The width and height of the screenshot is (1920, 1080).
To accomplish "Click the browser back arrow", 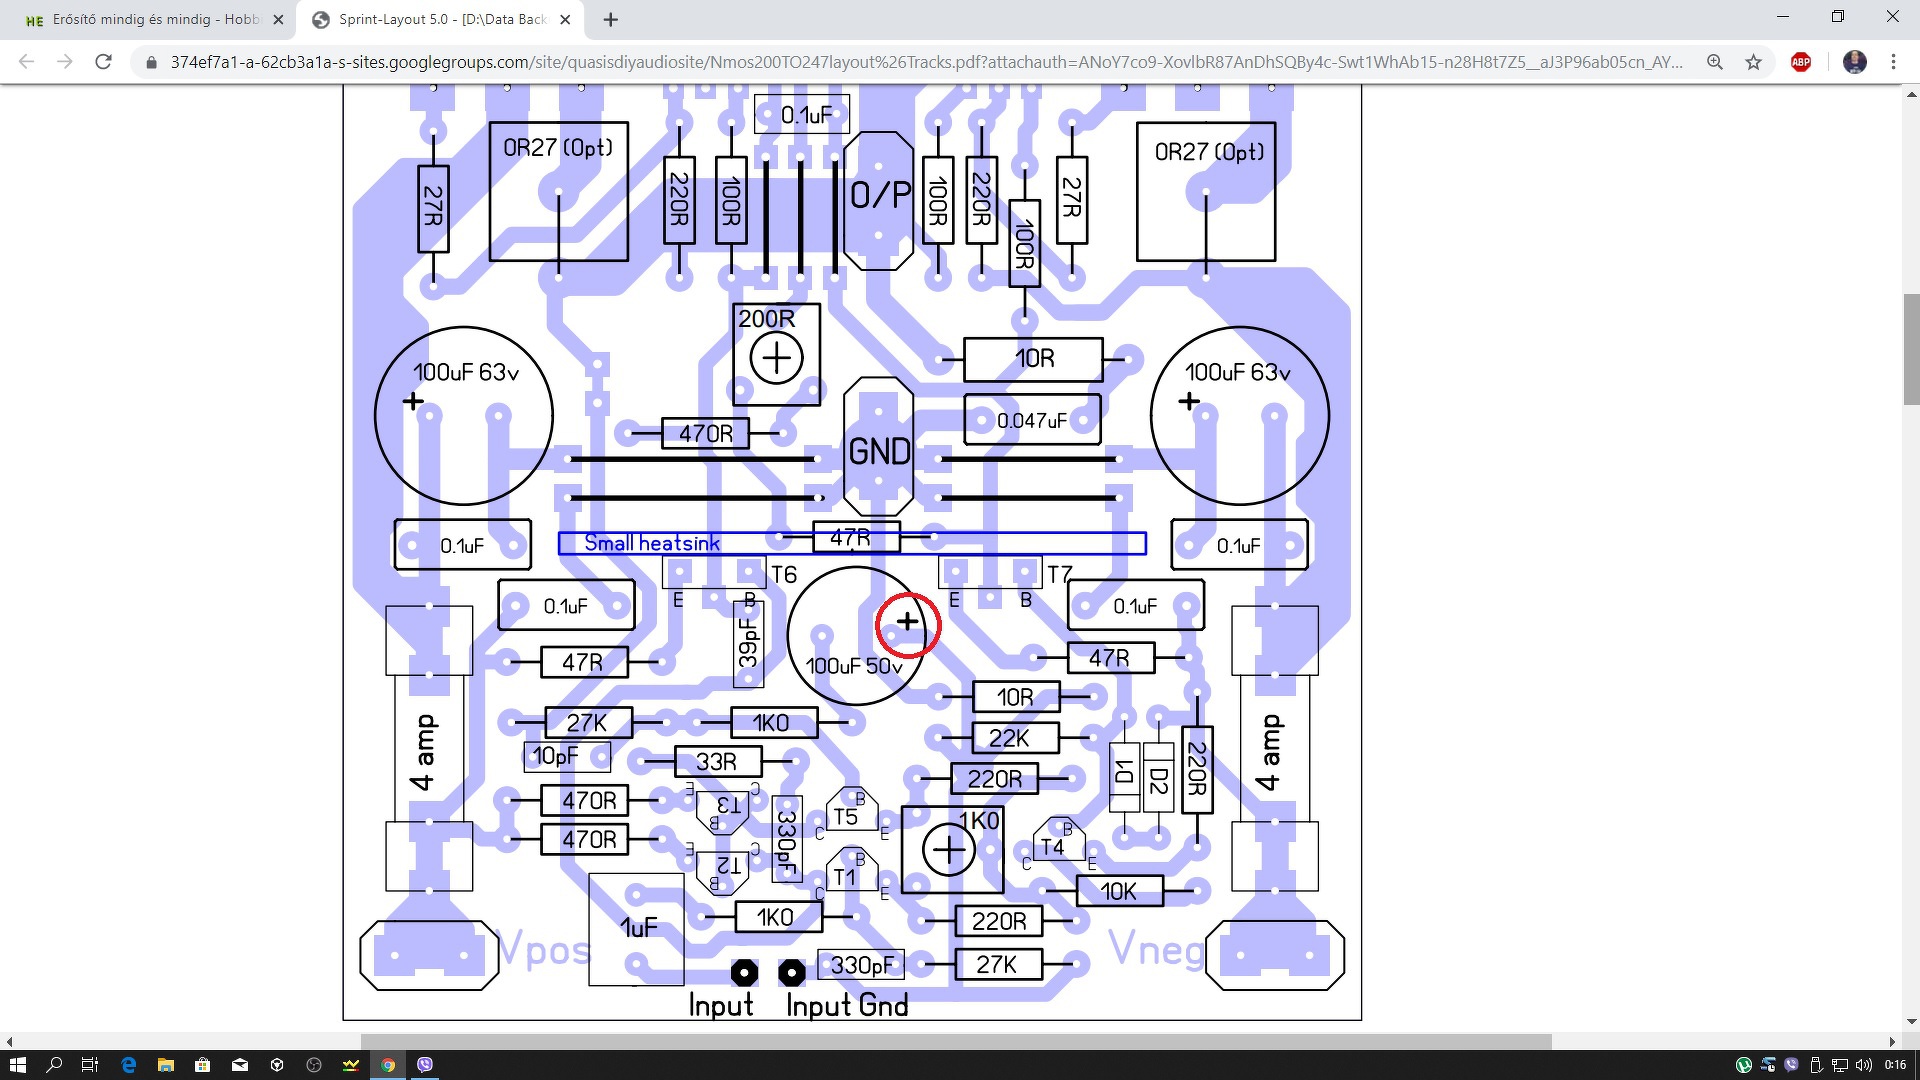I will [27, 62].
